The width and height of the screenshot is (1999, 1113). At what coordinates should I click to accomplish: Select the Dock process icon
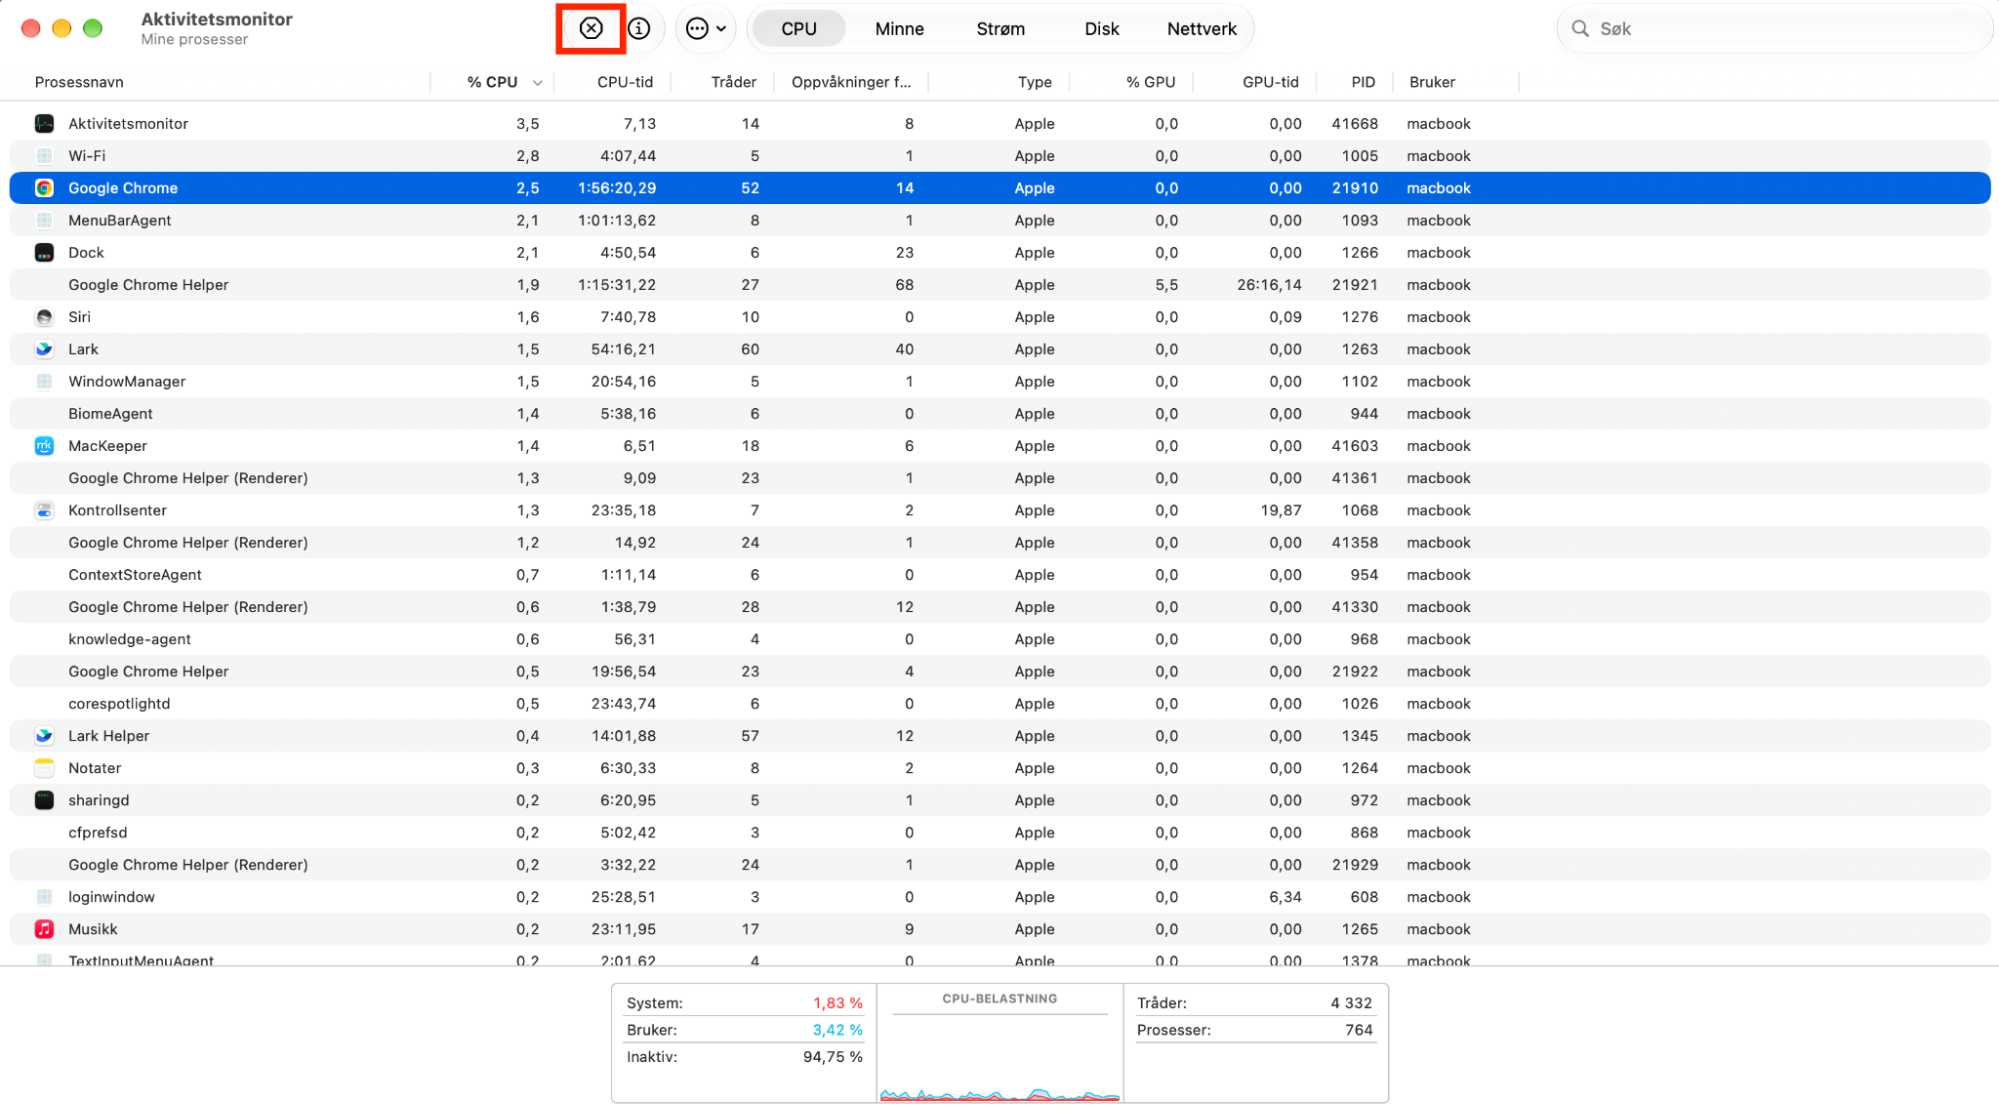coord(44,252)
